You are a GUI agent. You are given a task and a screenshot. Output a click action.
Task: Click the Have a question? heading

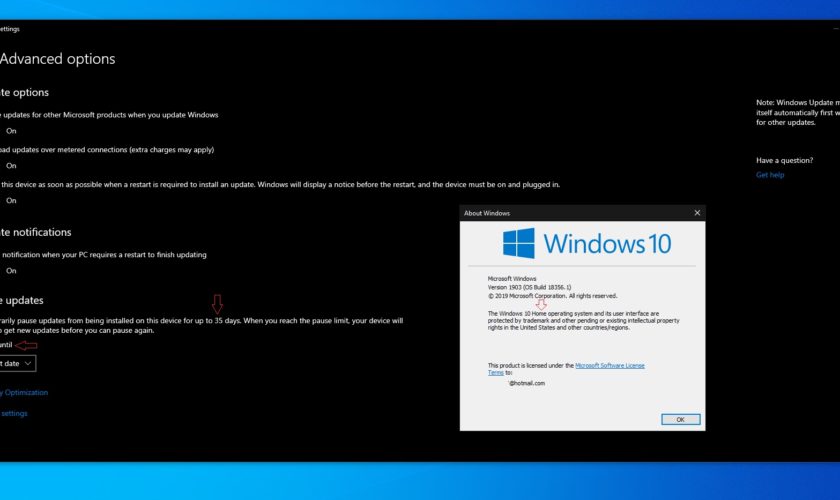pyautogui.click(x=784, y=160)
